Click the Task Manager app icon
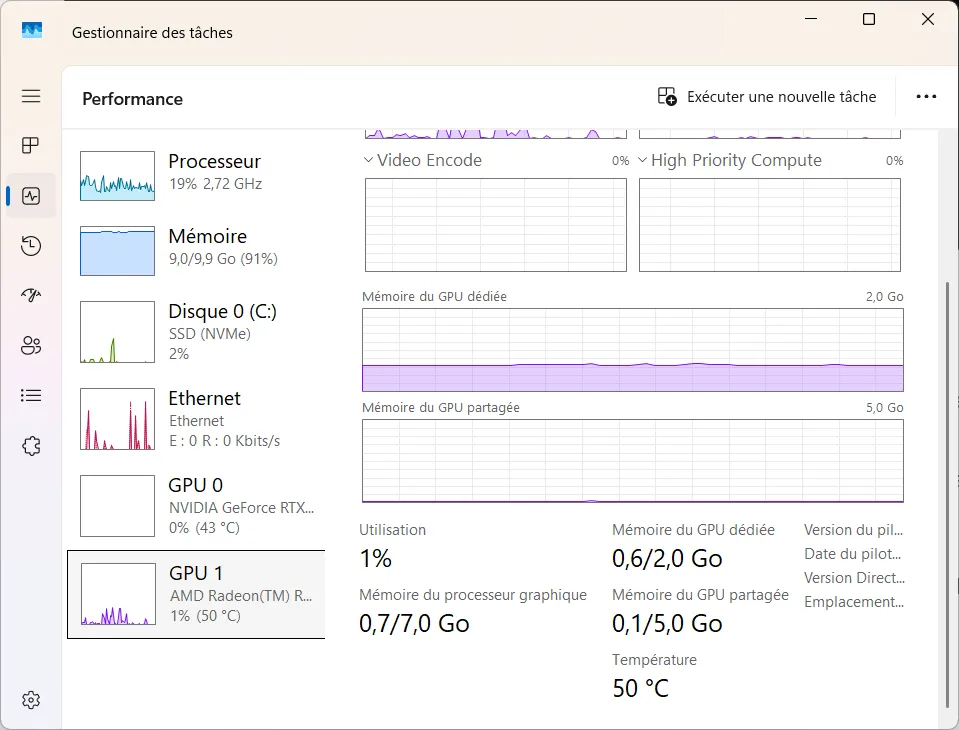 tap(32, 30)
